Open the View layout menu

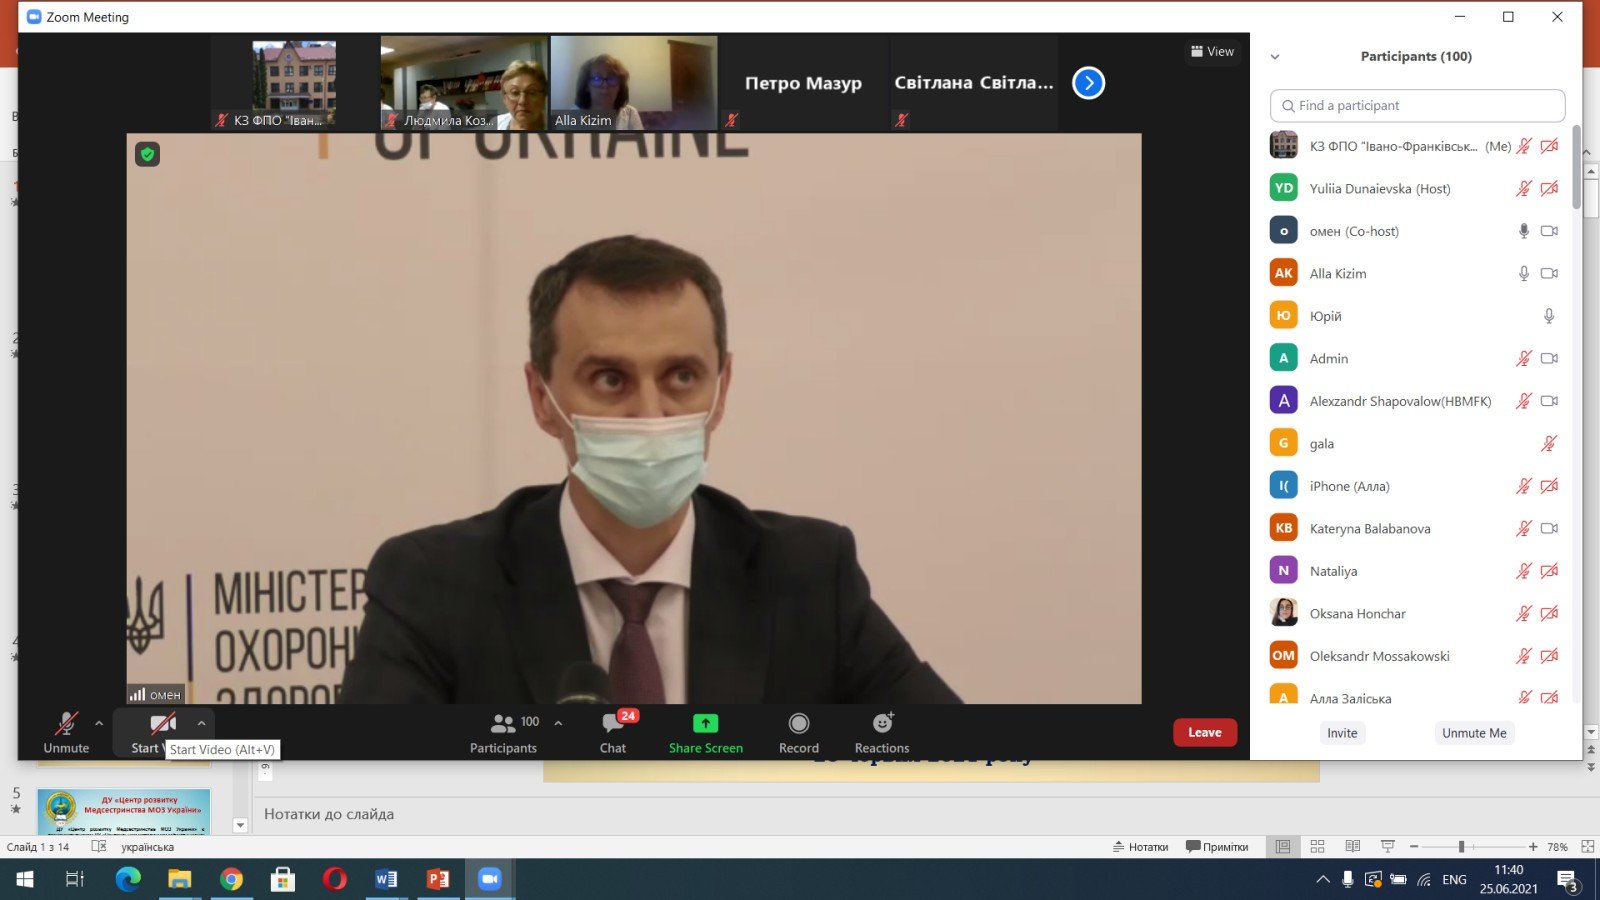(1213, 52)
